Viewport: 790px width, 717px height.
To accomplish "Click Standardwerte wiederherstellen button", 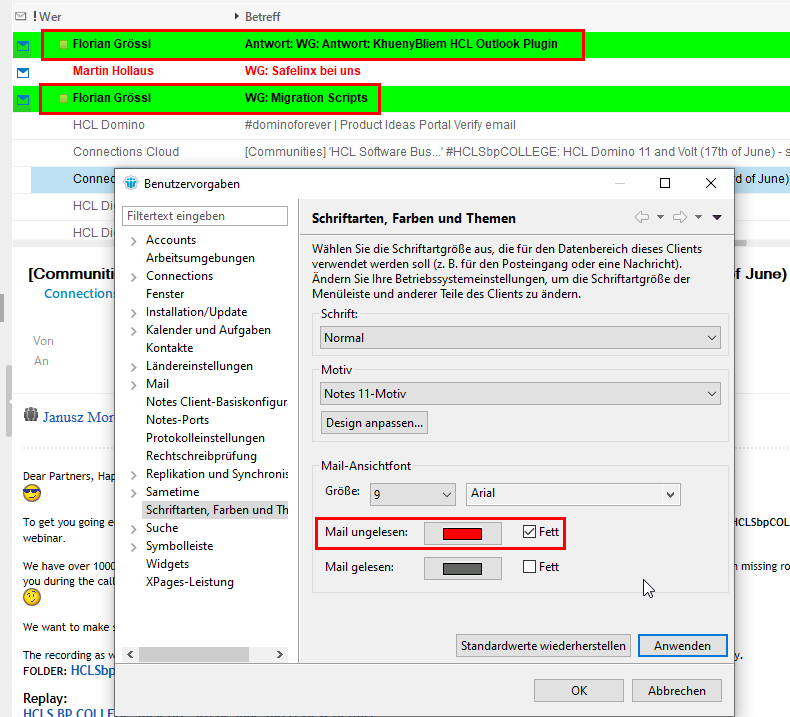I will click(x=543, y=646).
